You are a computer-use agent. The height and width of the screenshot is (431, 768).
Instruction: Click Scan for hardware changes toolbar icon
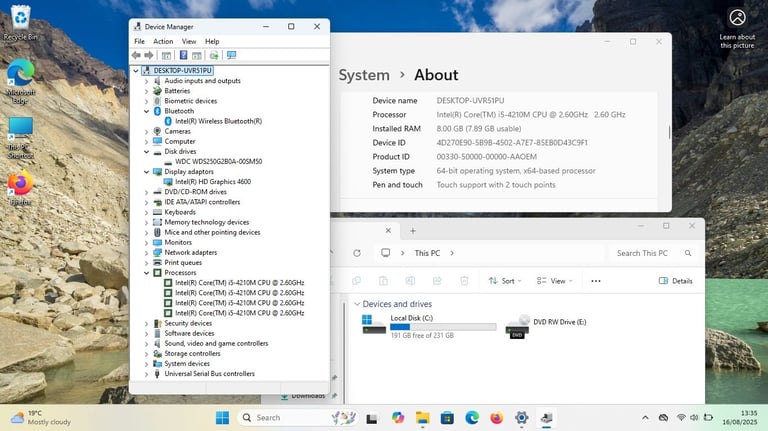pos(214,55)
